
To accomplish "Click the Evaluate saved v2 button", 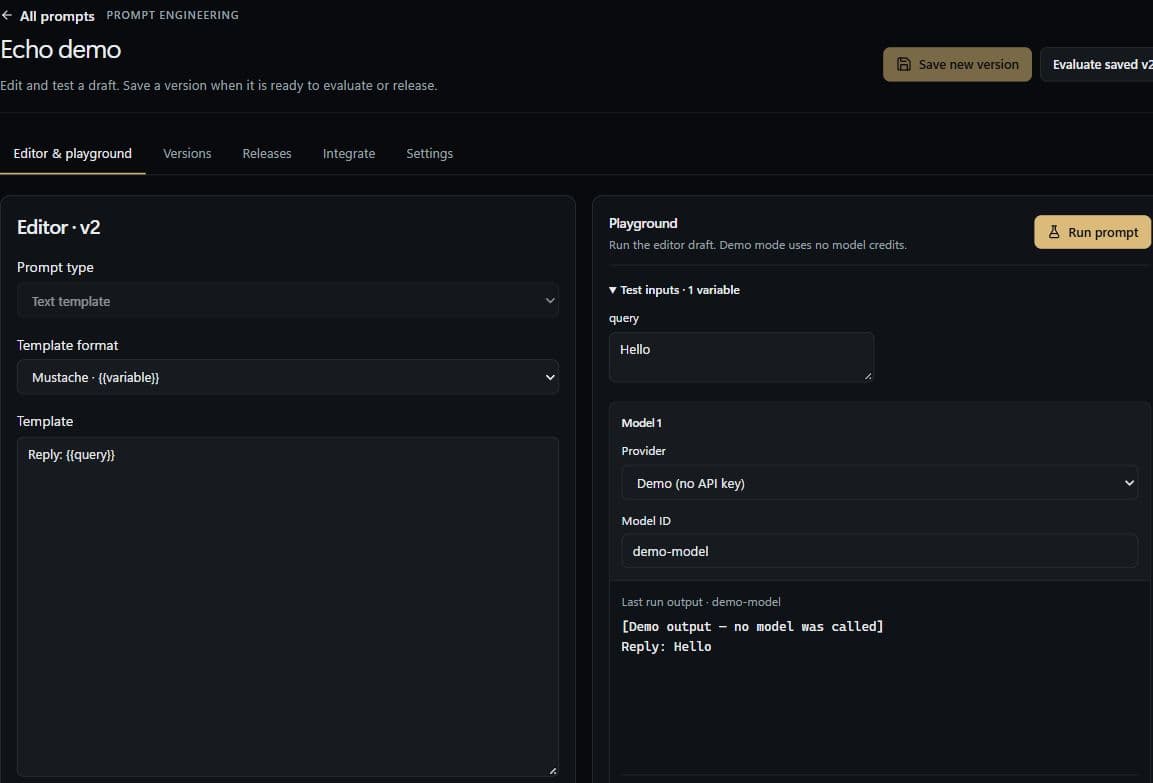I will 1097,65.
